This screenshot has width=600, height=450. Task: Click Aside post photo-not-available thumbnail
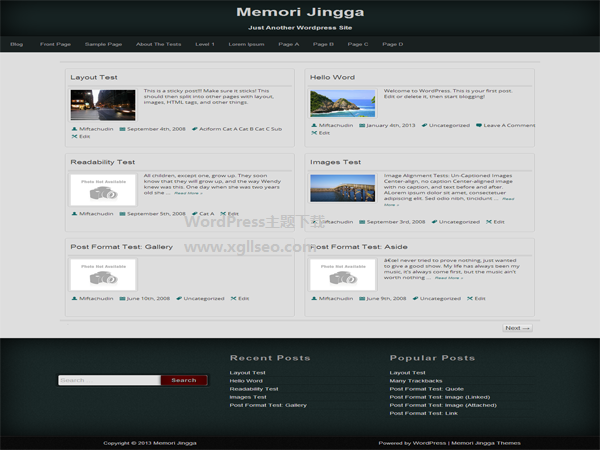(x=343, y=274)
